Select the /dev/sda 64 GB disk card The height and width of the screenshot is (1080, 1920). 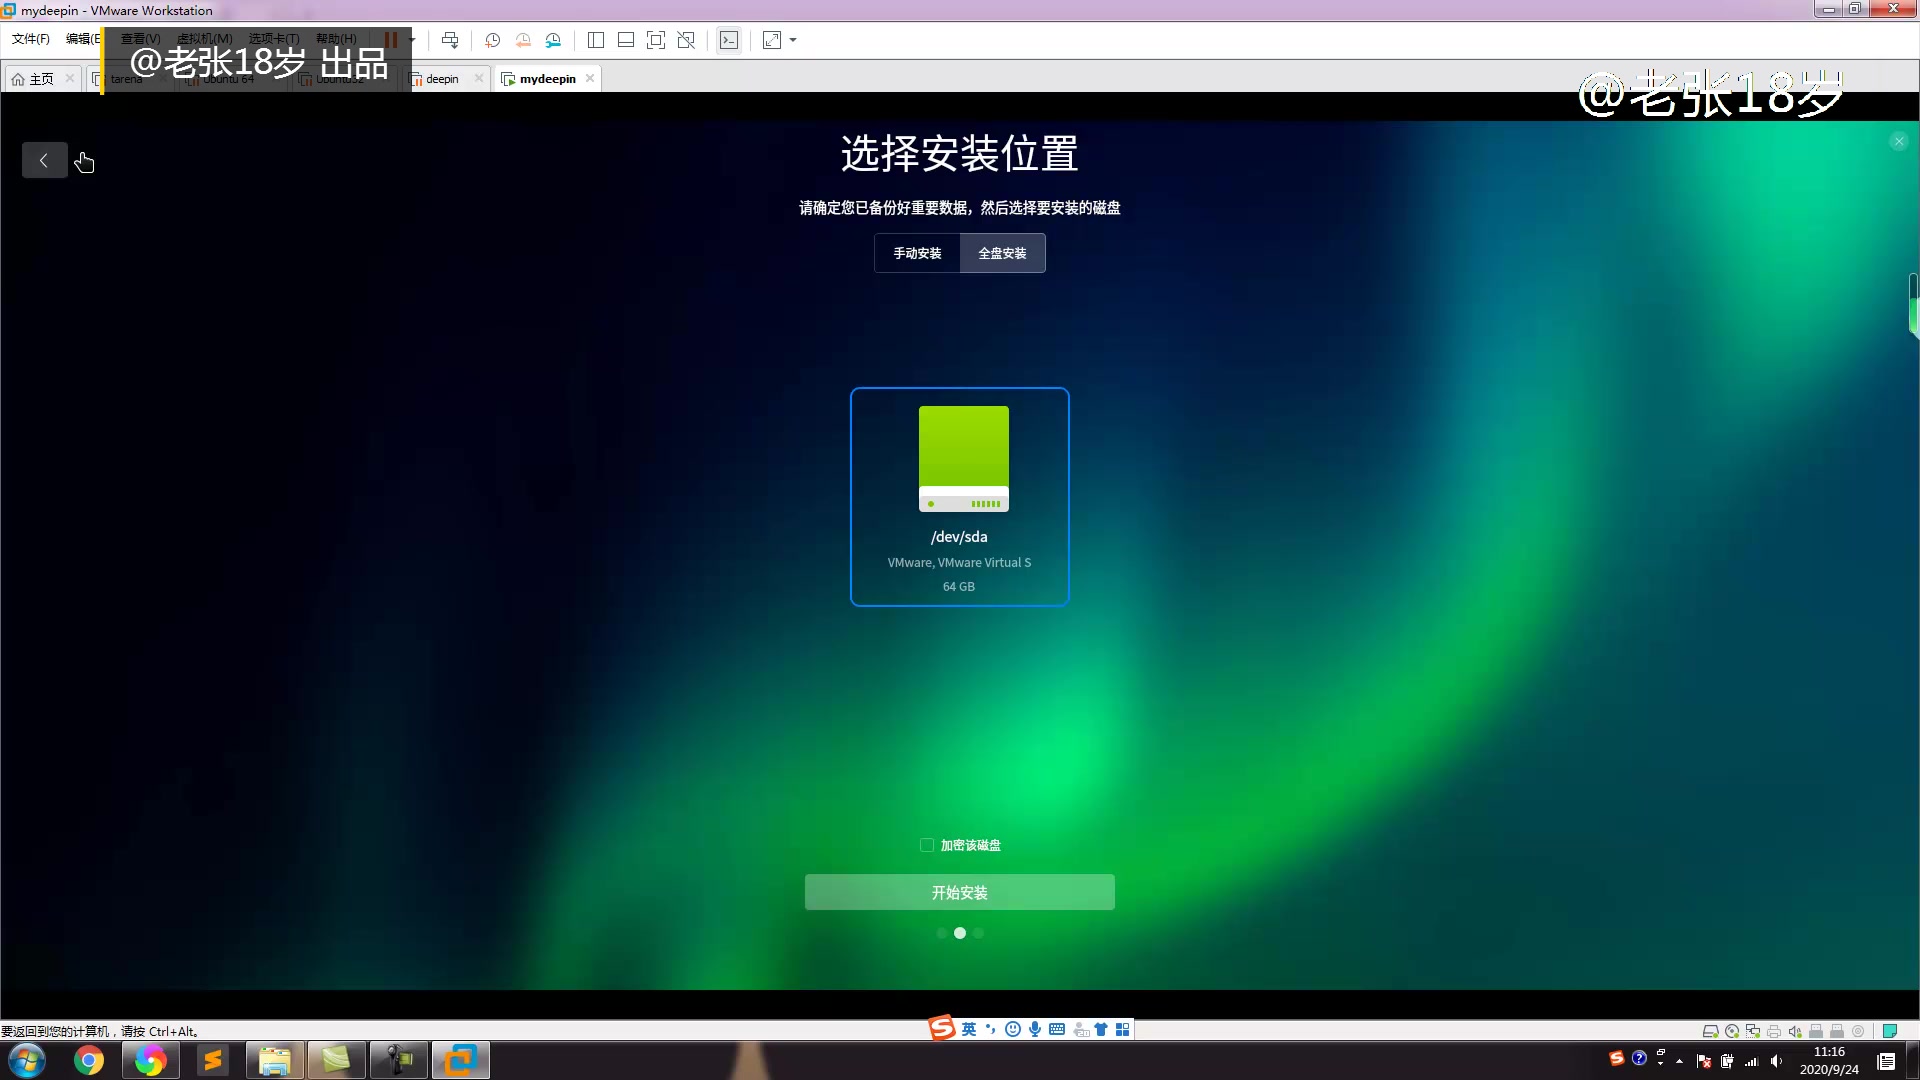click(x=959, y=496)
